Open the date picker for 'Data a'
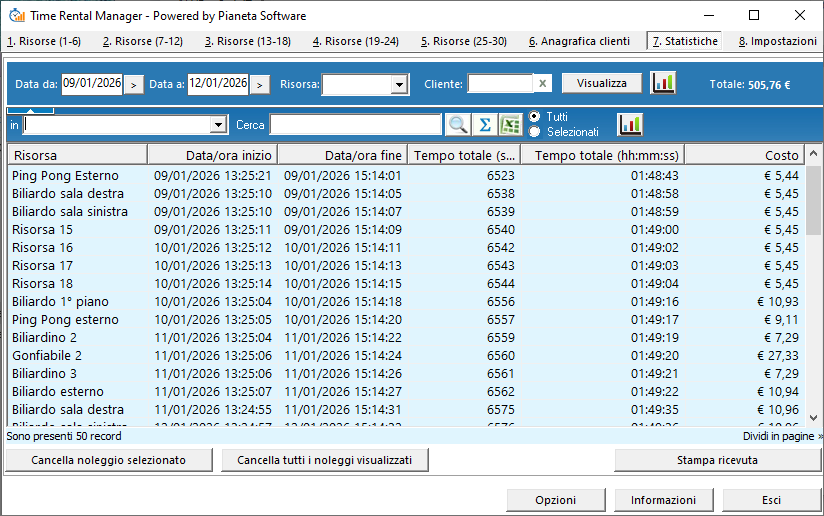The width and height of the screenshot is (824, 516). (x=260, y=84)
